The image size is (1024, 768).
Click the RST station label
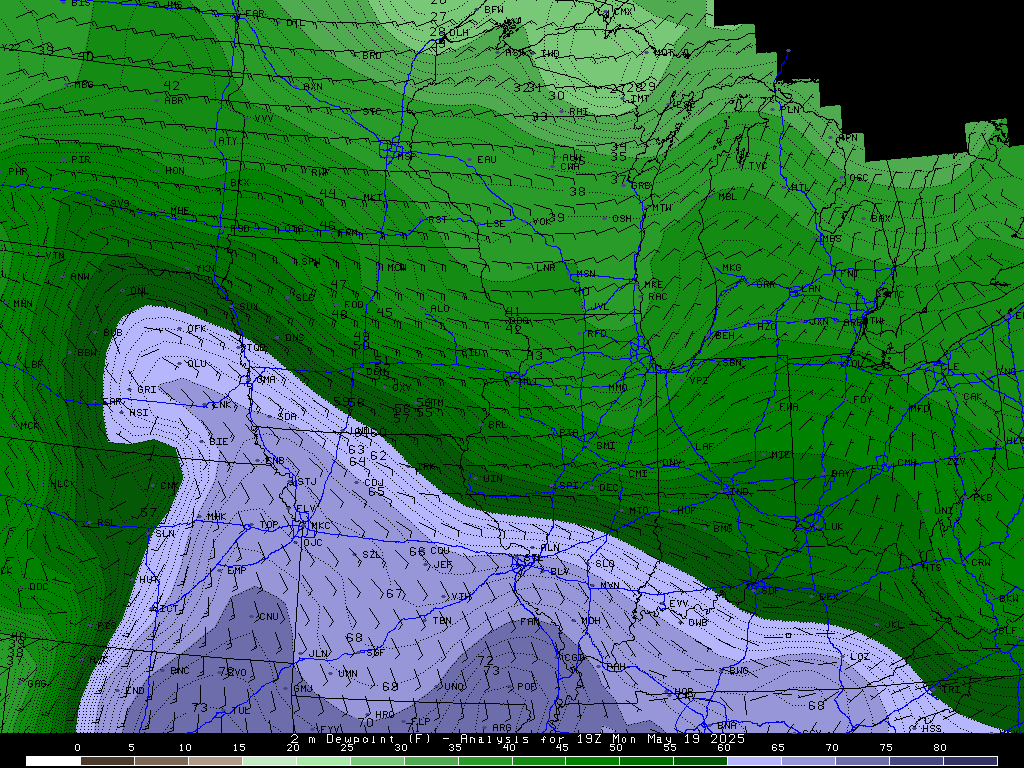click(438, 220)
